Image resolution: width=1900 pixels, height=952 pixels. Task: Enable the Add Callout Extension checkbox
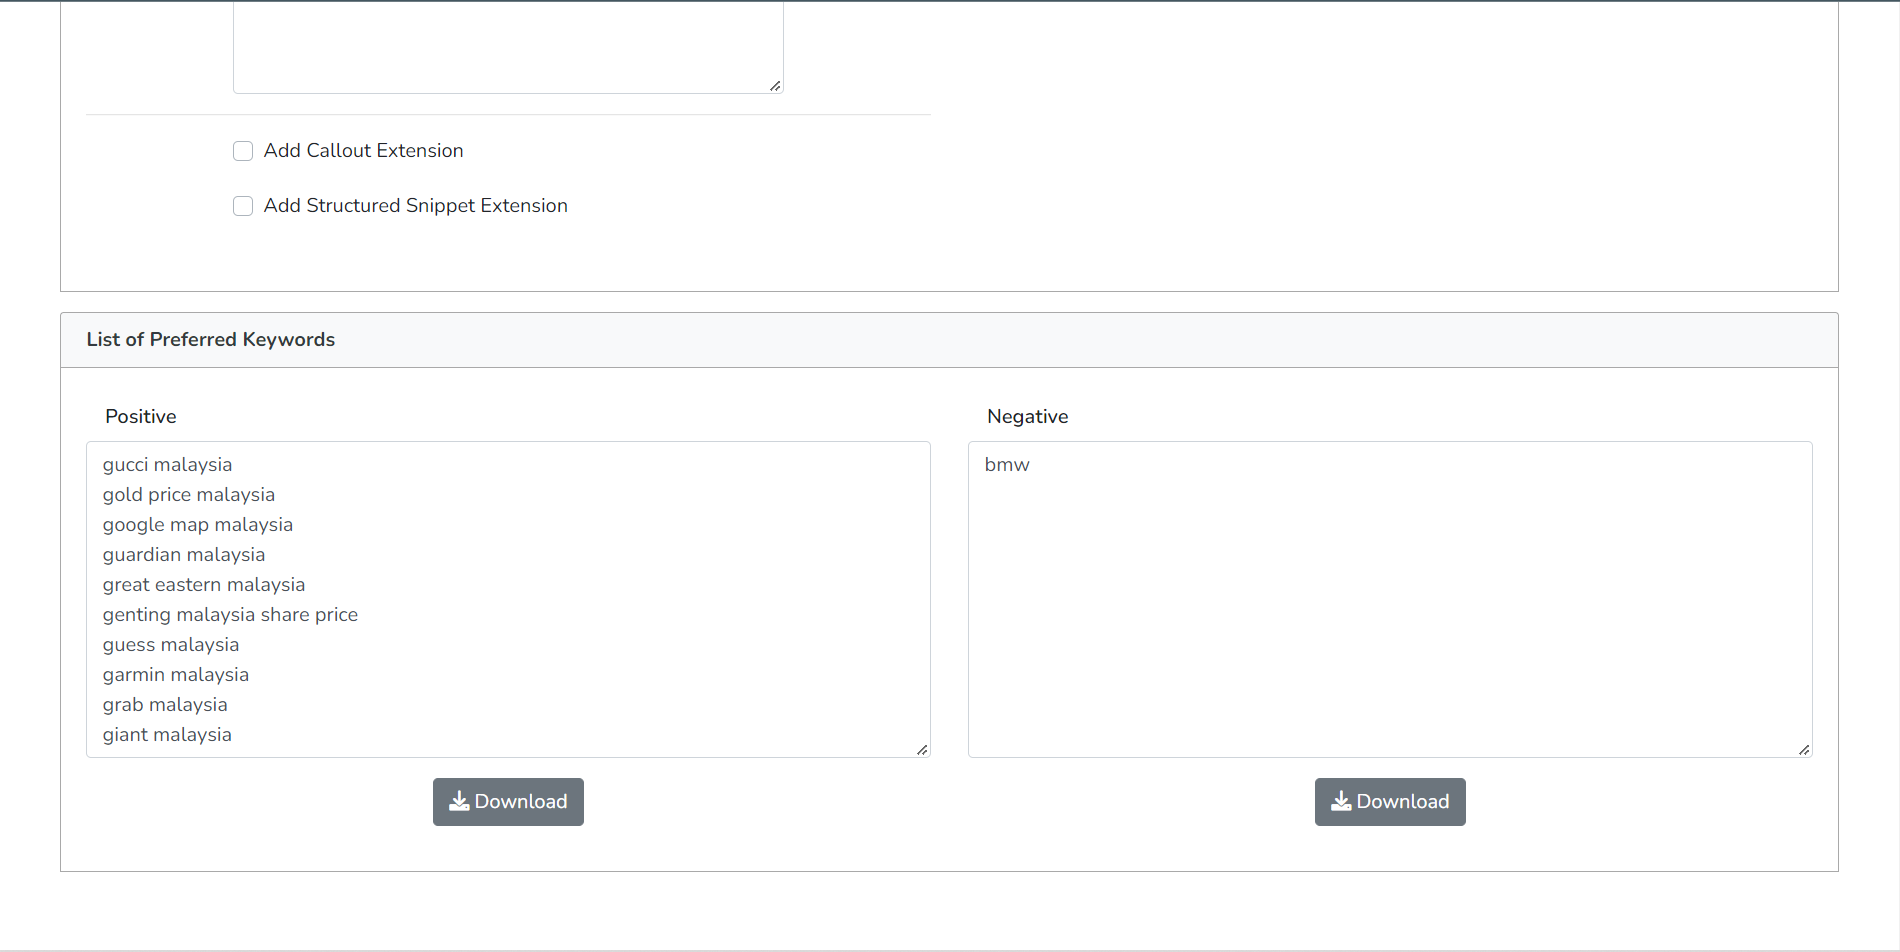click(x=243, y=151)
